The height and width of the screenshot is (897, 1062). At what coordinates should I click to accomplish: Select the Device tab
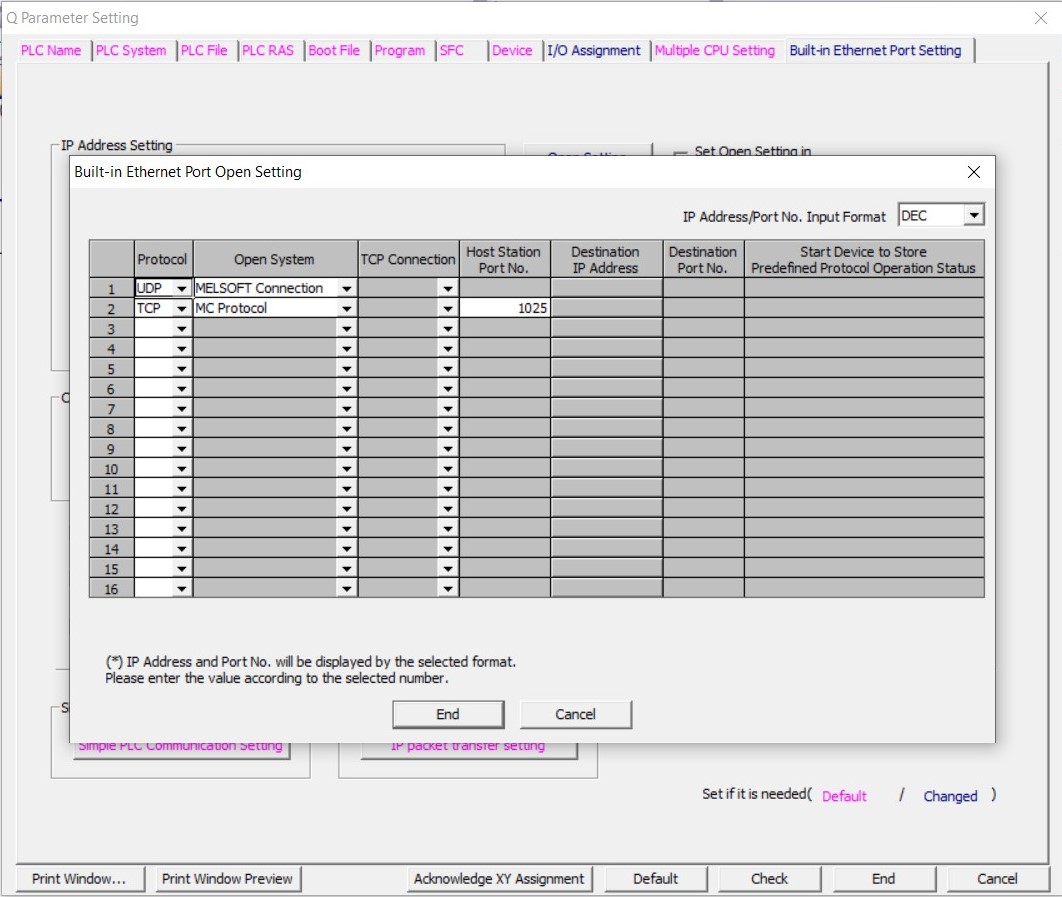pos(512,51)
